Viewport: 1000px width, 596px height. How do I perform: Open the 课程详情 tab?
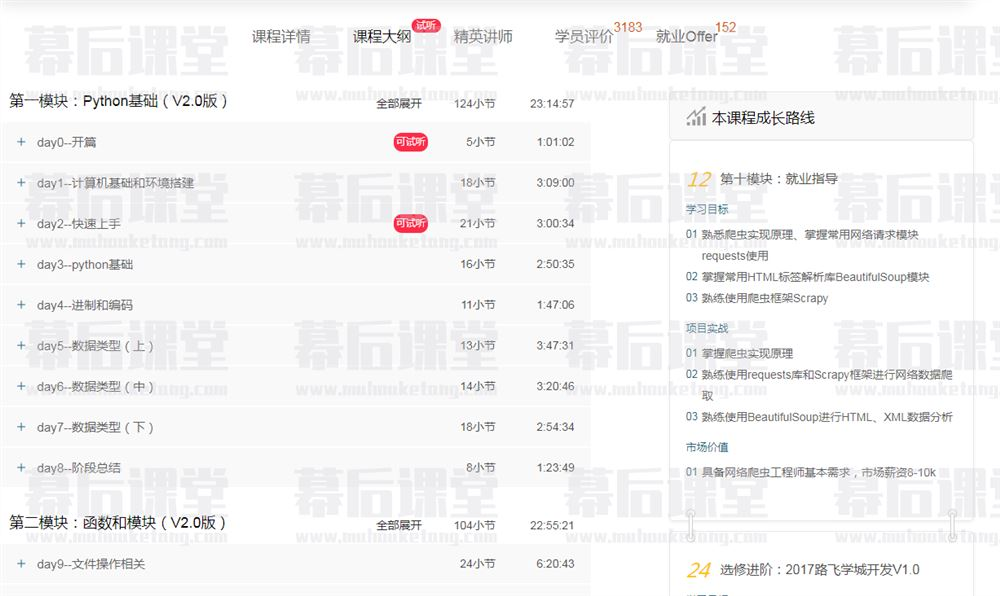point(281,37)
